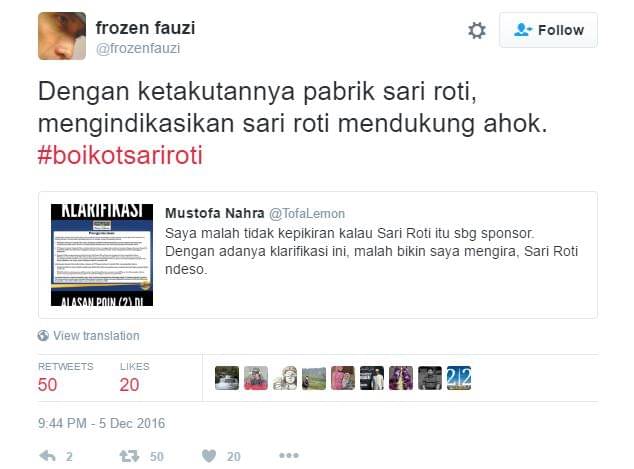The width and height of the screenshot is (634, 469).
Task: Click the reply arrow icon
Action: (47, 456)
